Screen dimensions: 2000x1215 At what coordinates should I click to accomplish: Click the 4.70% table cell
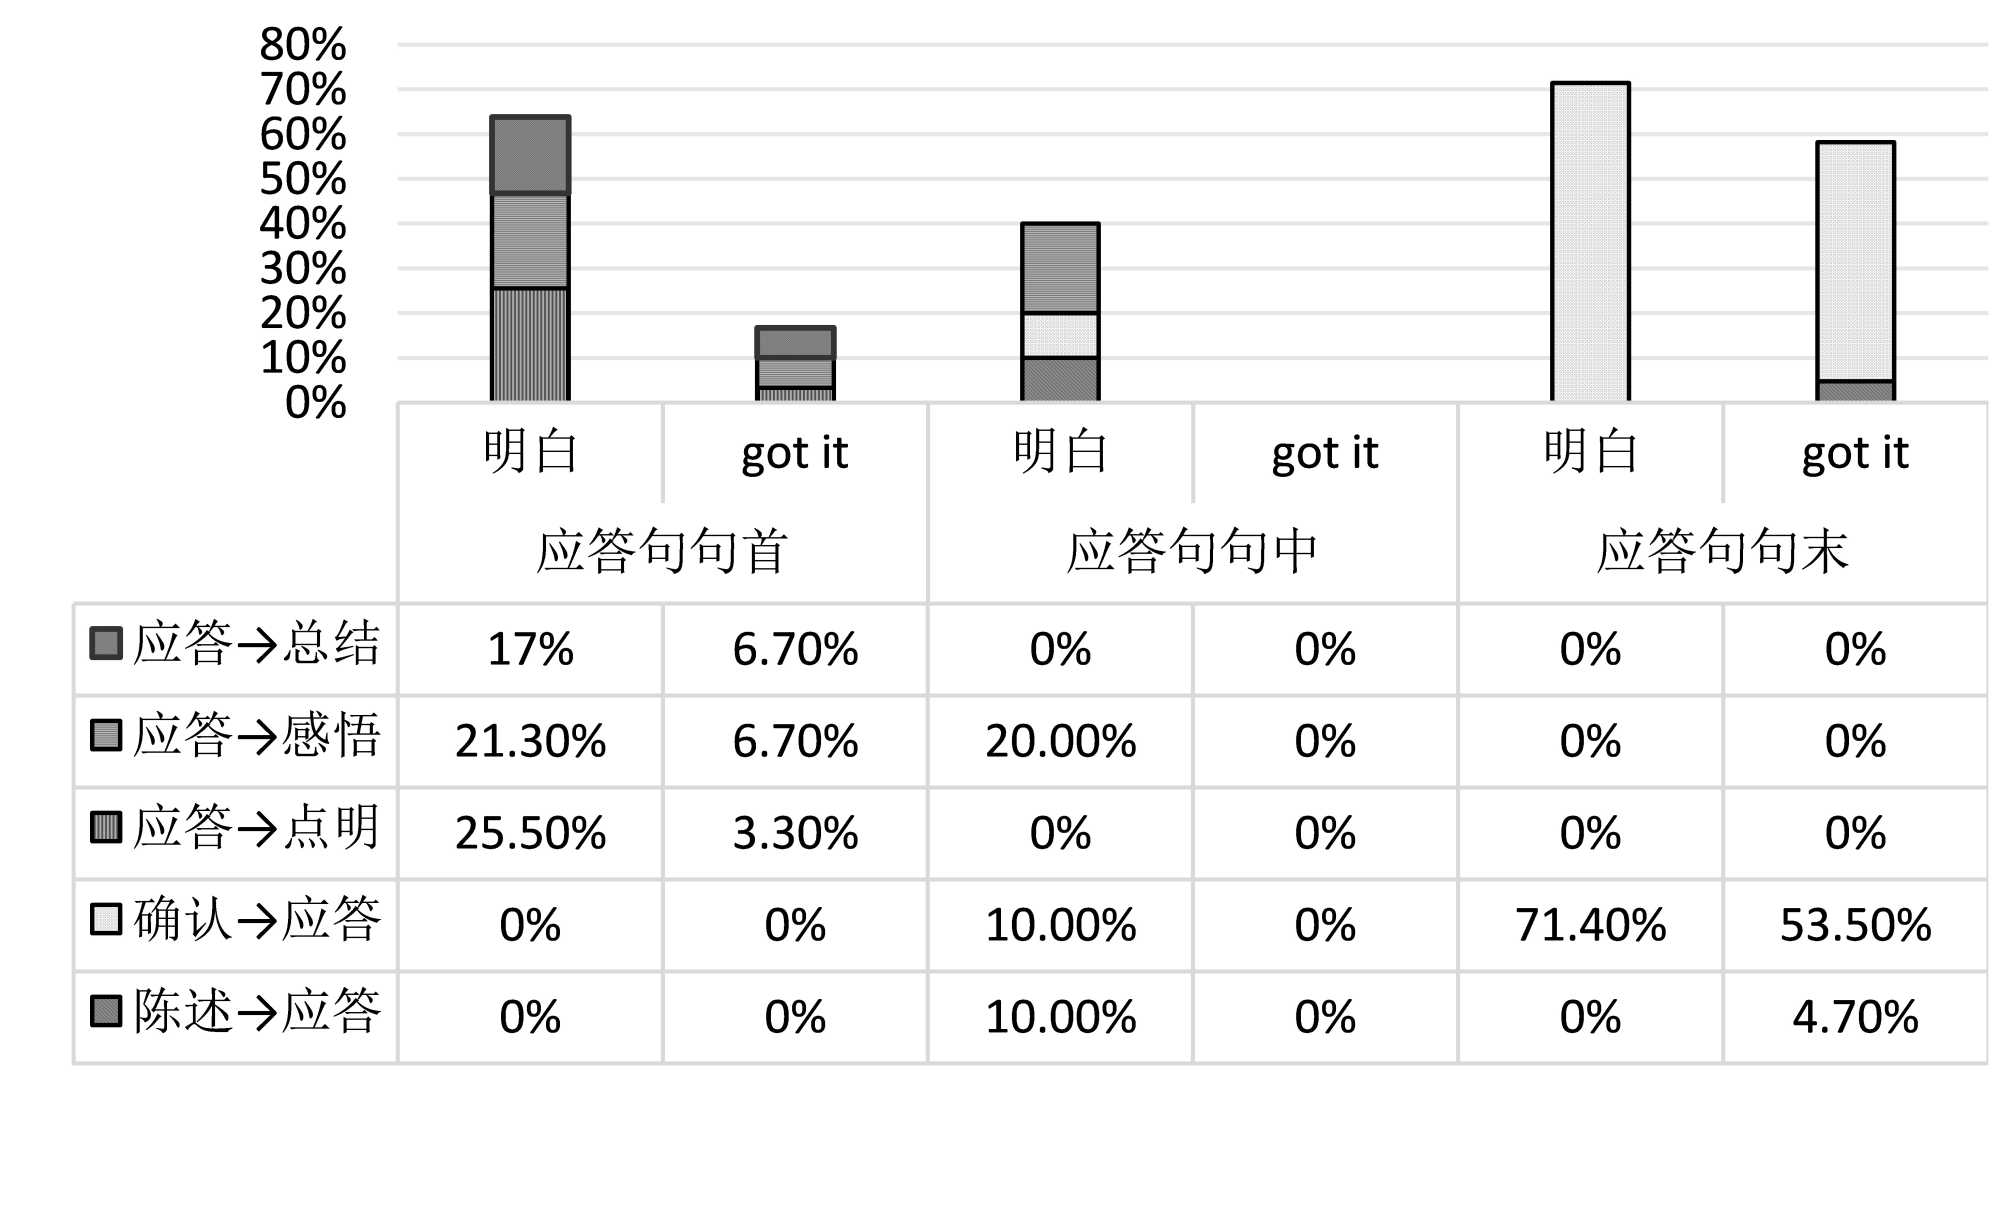1855,1017
